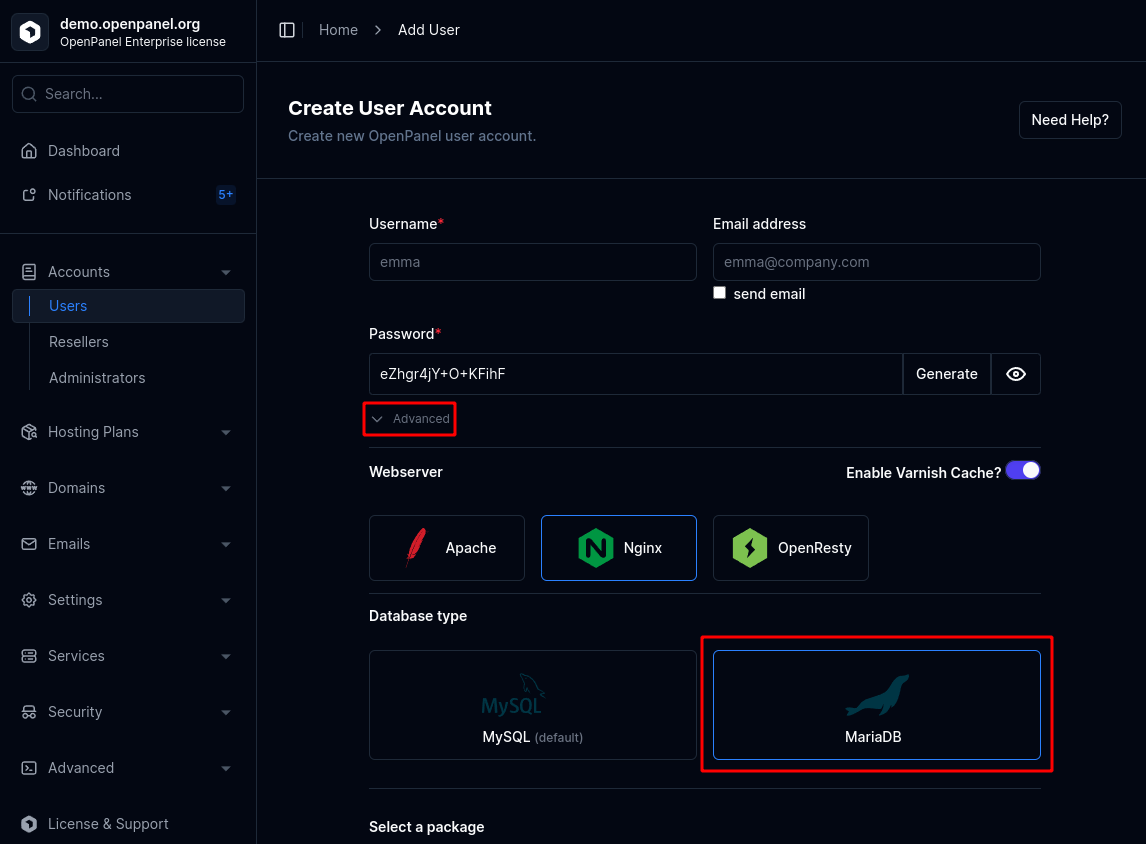This screenshot has height=844, width=1146.
Task: Click the Domains globe icon
Action: tap(29, 487)
